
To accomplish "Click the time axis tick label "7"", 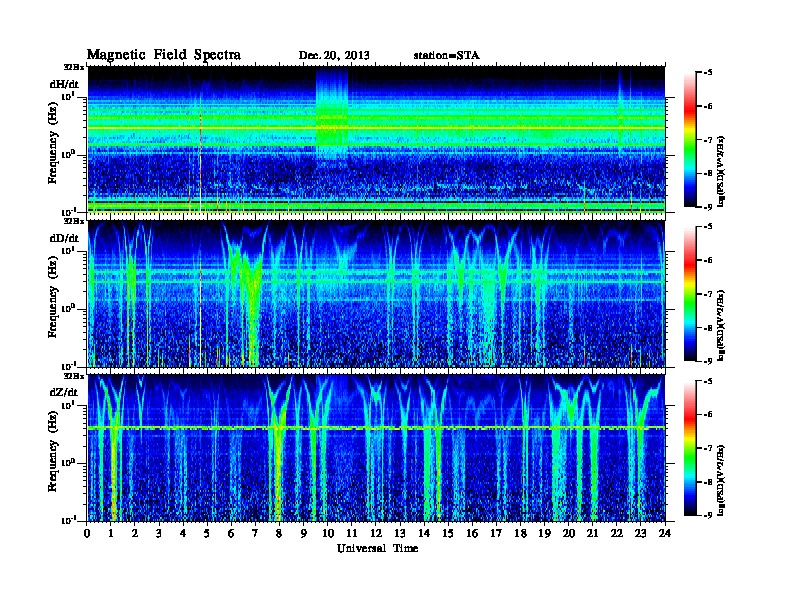I will click(x=255, y=533).
